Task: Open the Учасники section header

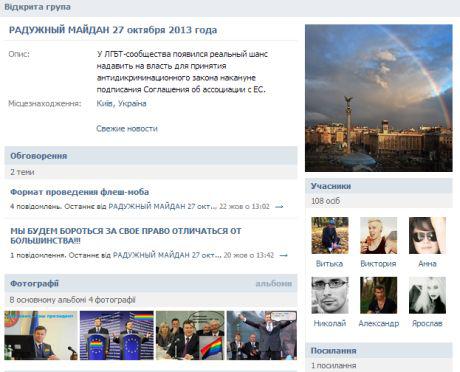Action: pyautogui.click(x=331, y=186)
